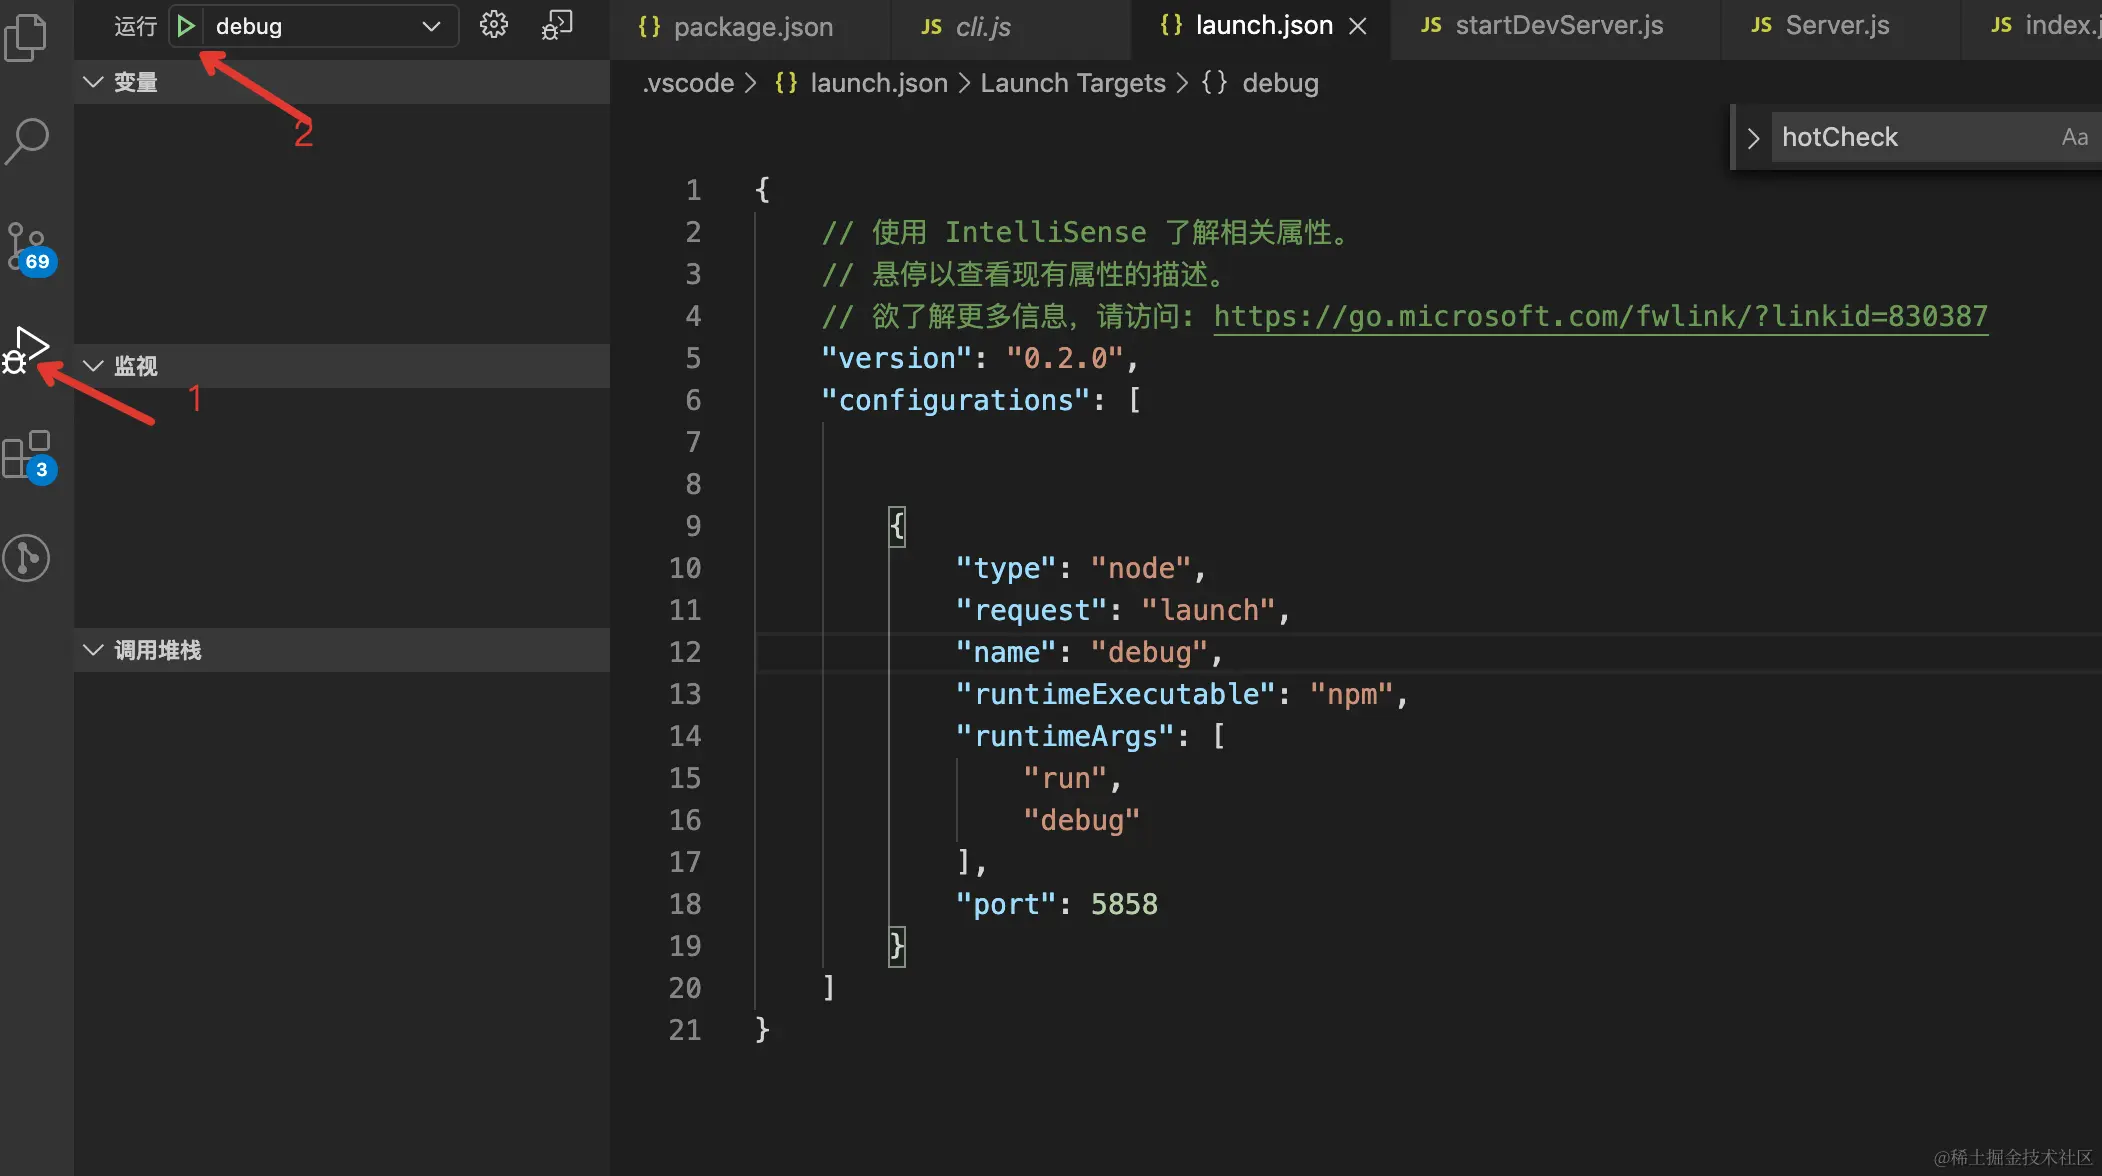
Task: Open the go.microsoft.com fwlink URL
Action: [x=1600, y=316]
